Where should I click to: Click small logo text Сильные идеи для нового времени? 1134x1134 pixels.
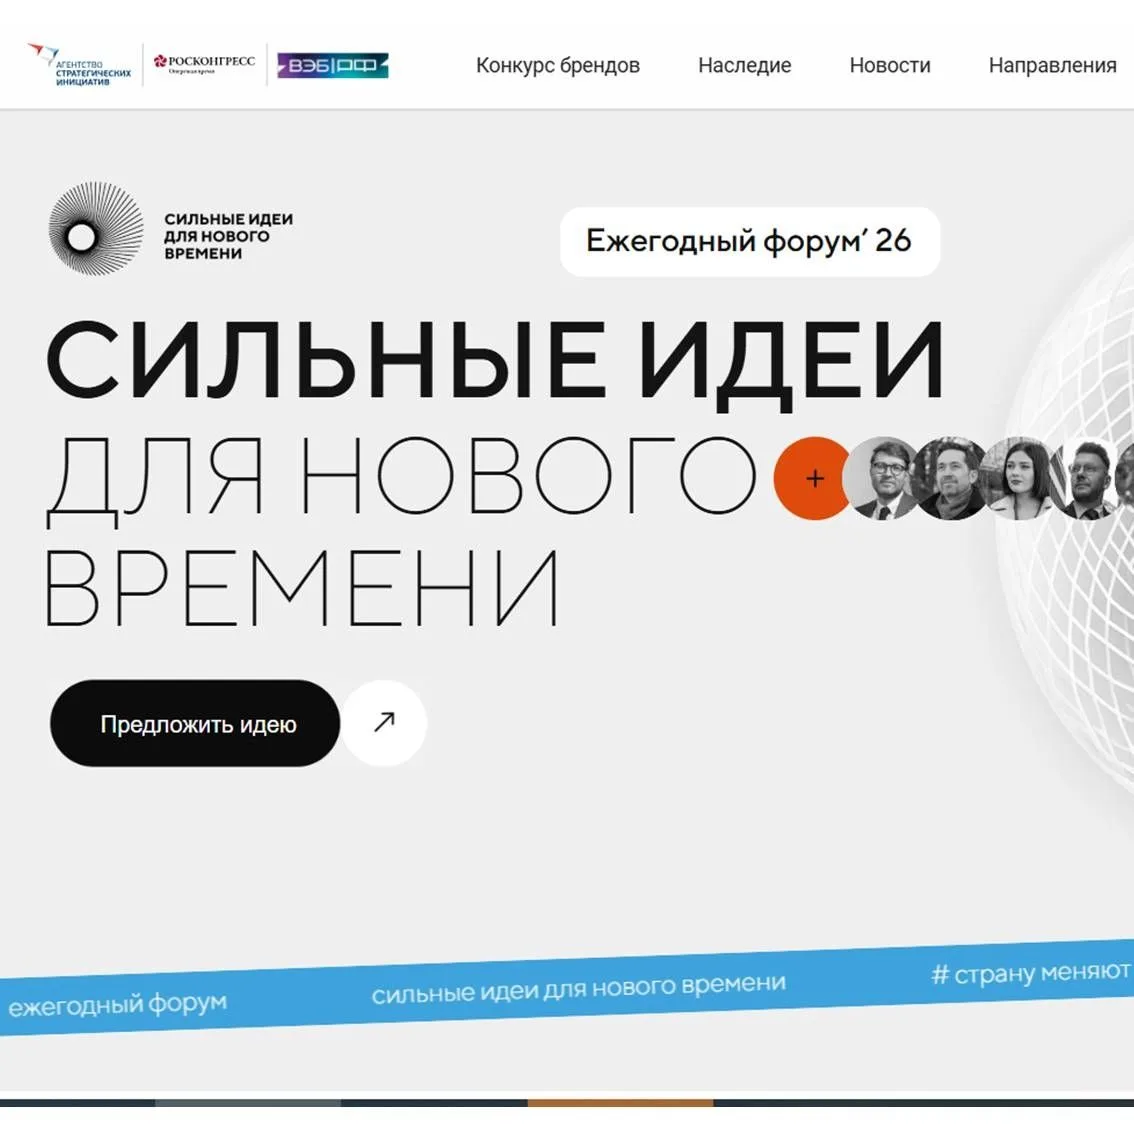[x=229, y=236]
